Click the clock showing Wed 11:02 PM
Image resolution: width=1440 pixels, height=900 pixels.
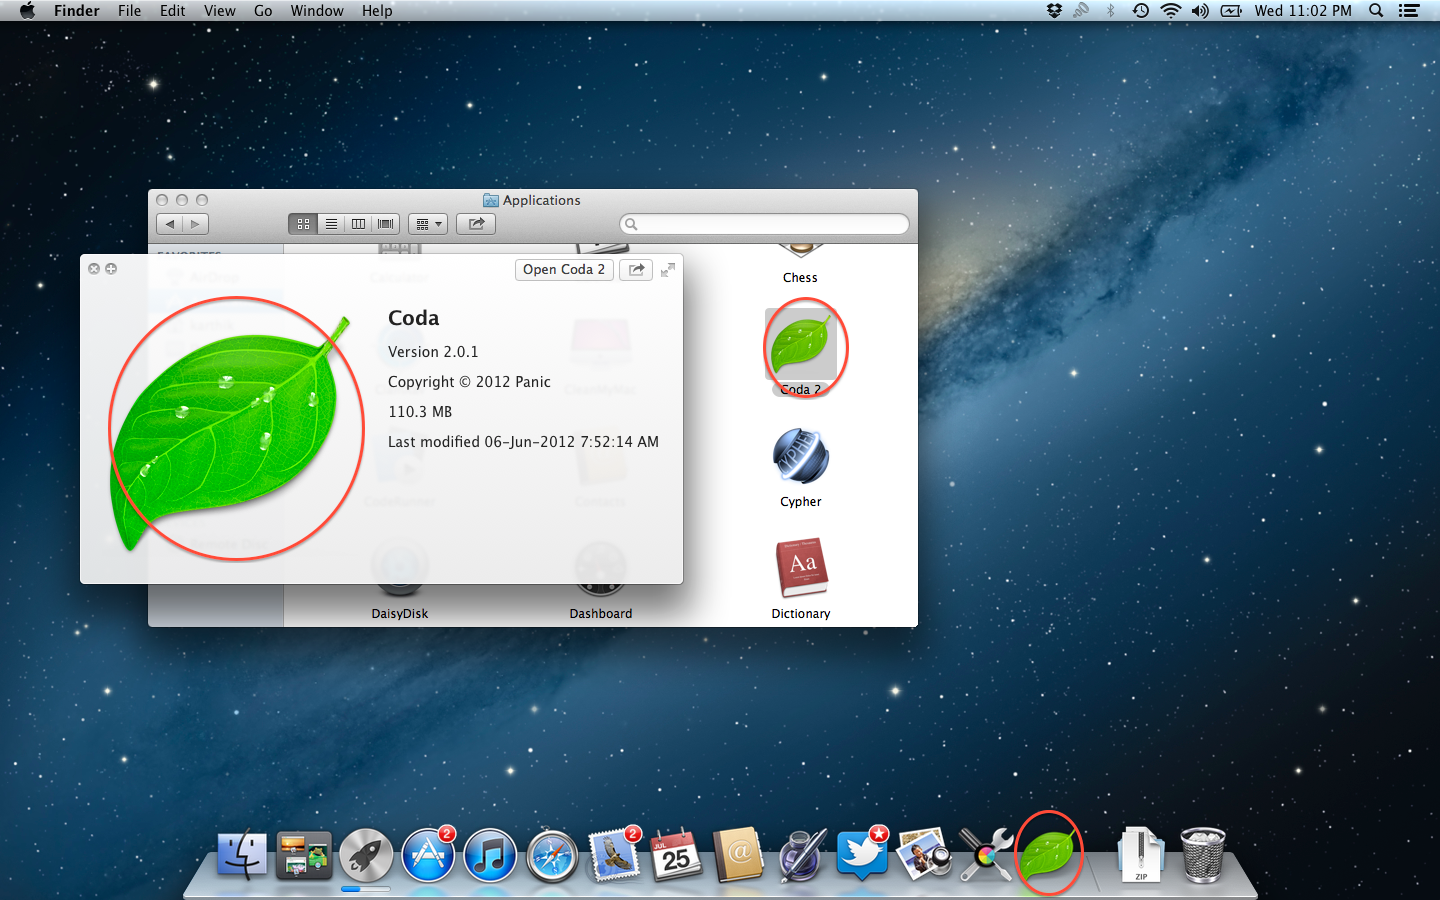[1303, 11]
